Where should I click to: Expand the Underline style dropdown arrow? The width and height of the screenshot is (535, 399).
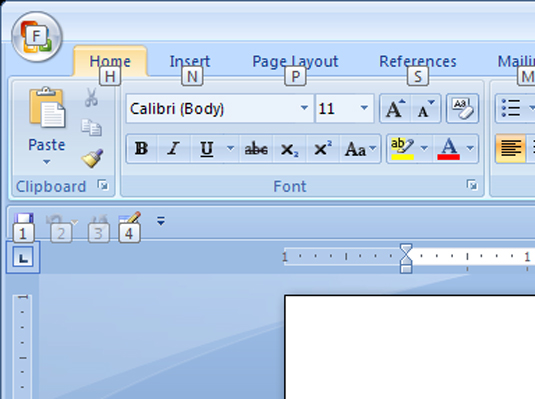point(231,148)
